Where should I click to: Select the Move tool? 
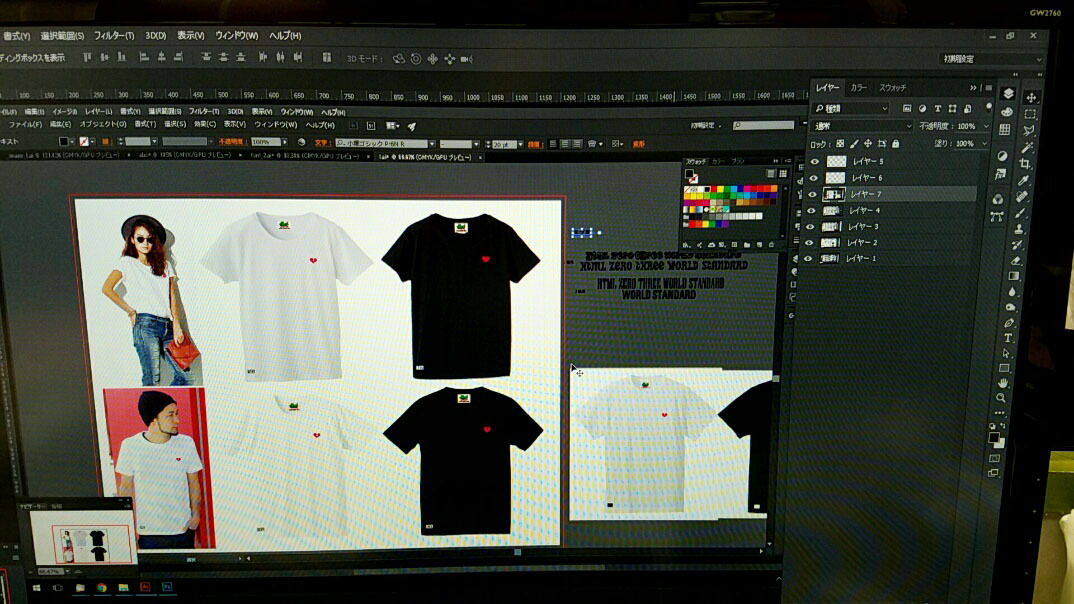(x=1031, y=97)
